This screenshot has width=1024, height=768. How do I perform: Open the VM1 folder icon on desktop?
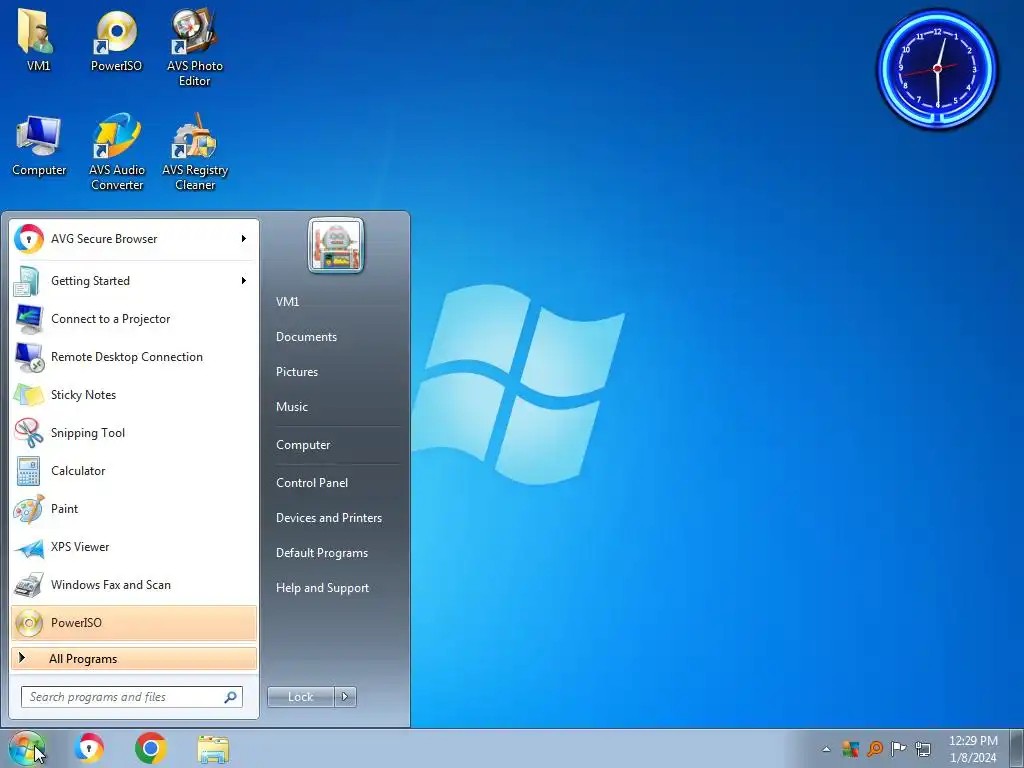[39, 40]
